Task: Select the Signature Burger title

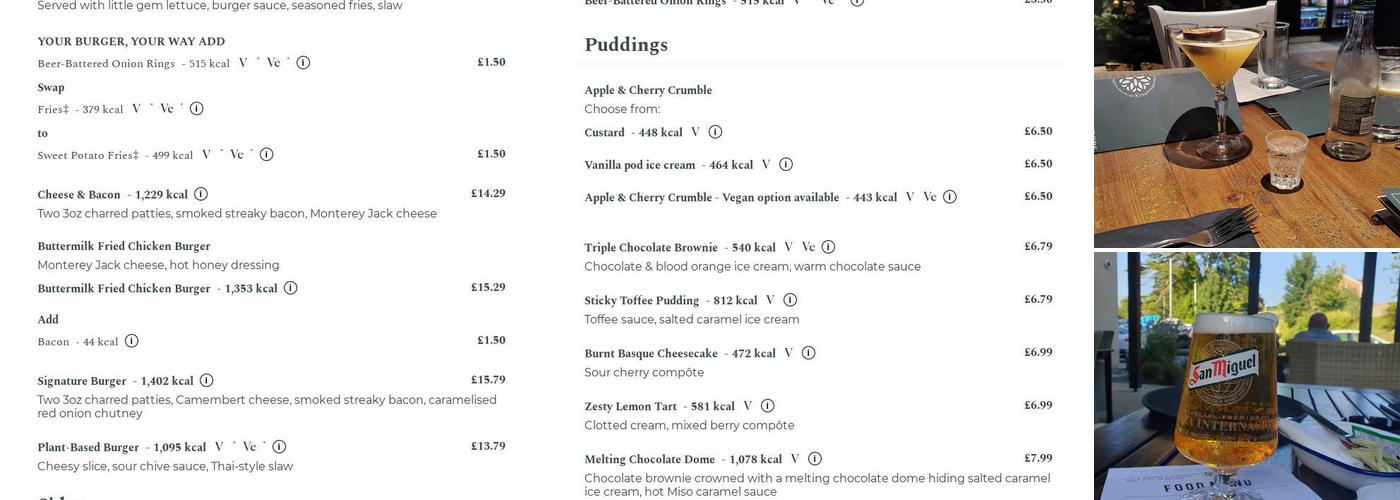Action: tap(82, 381)
